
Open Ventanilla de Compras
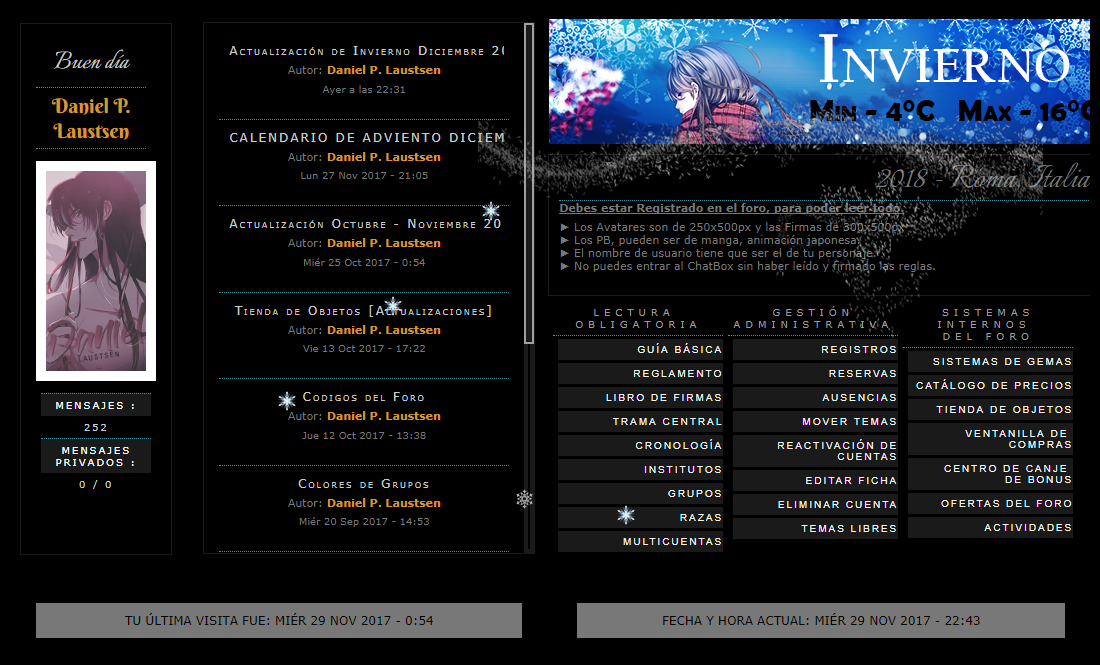(990, 438)
